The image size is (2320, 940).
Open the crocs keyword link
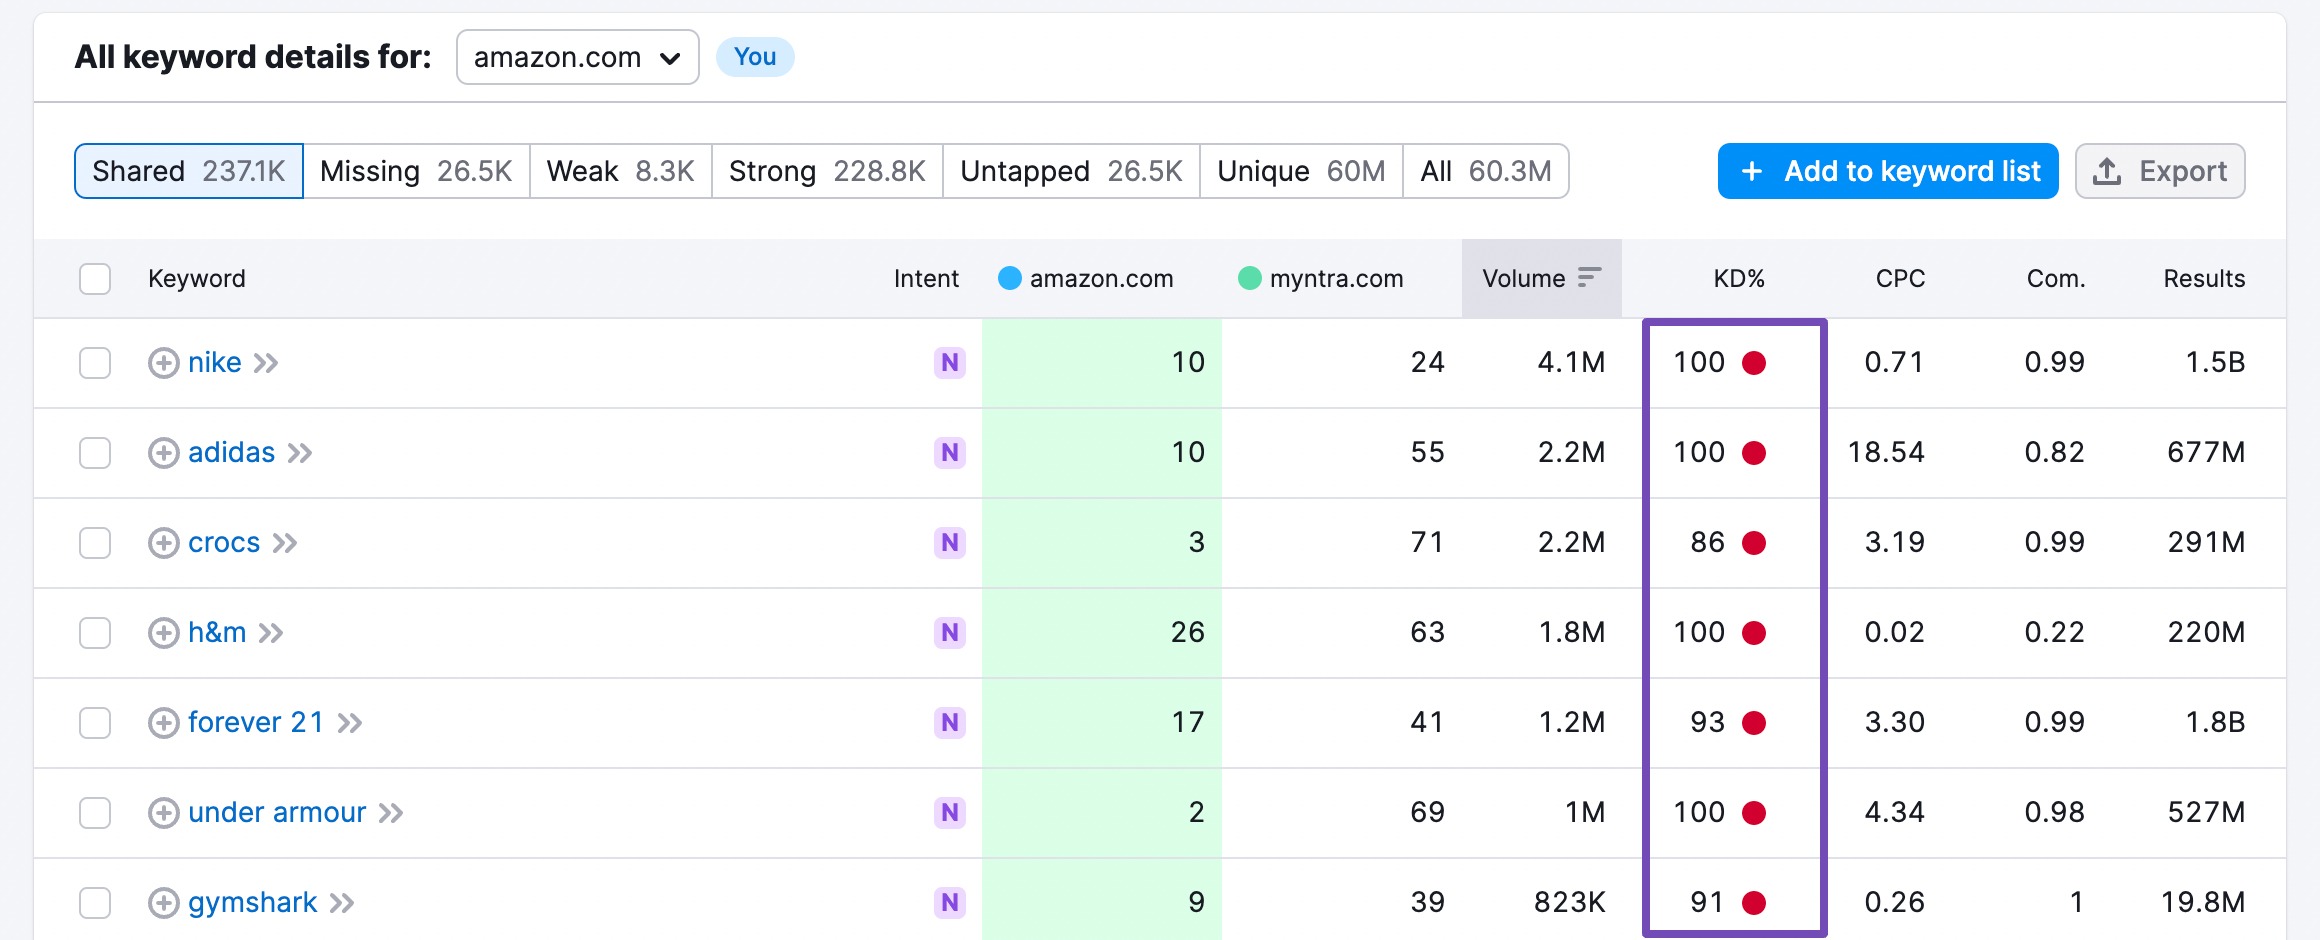pos(224,543)
